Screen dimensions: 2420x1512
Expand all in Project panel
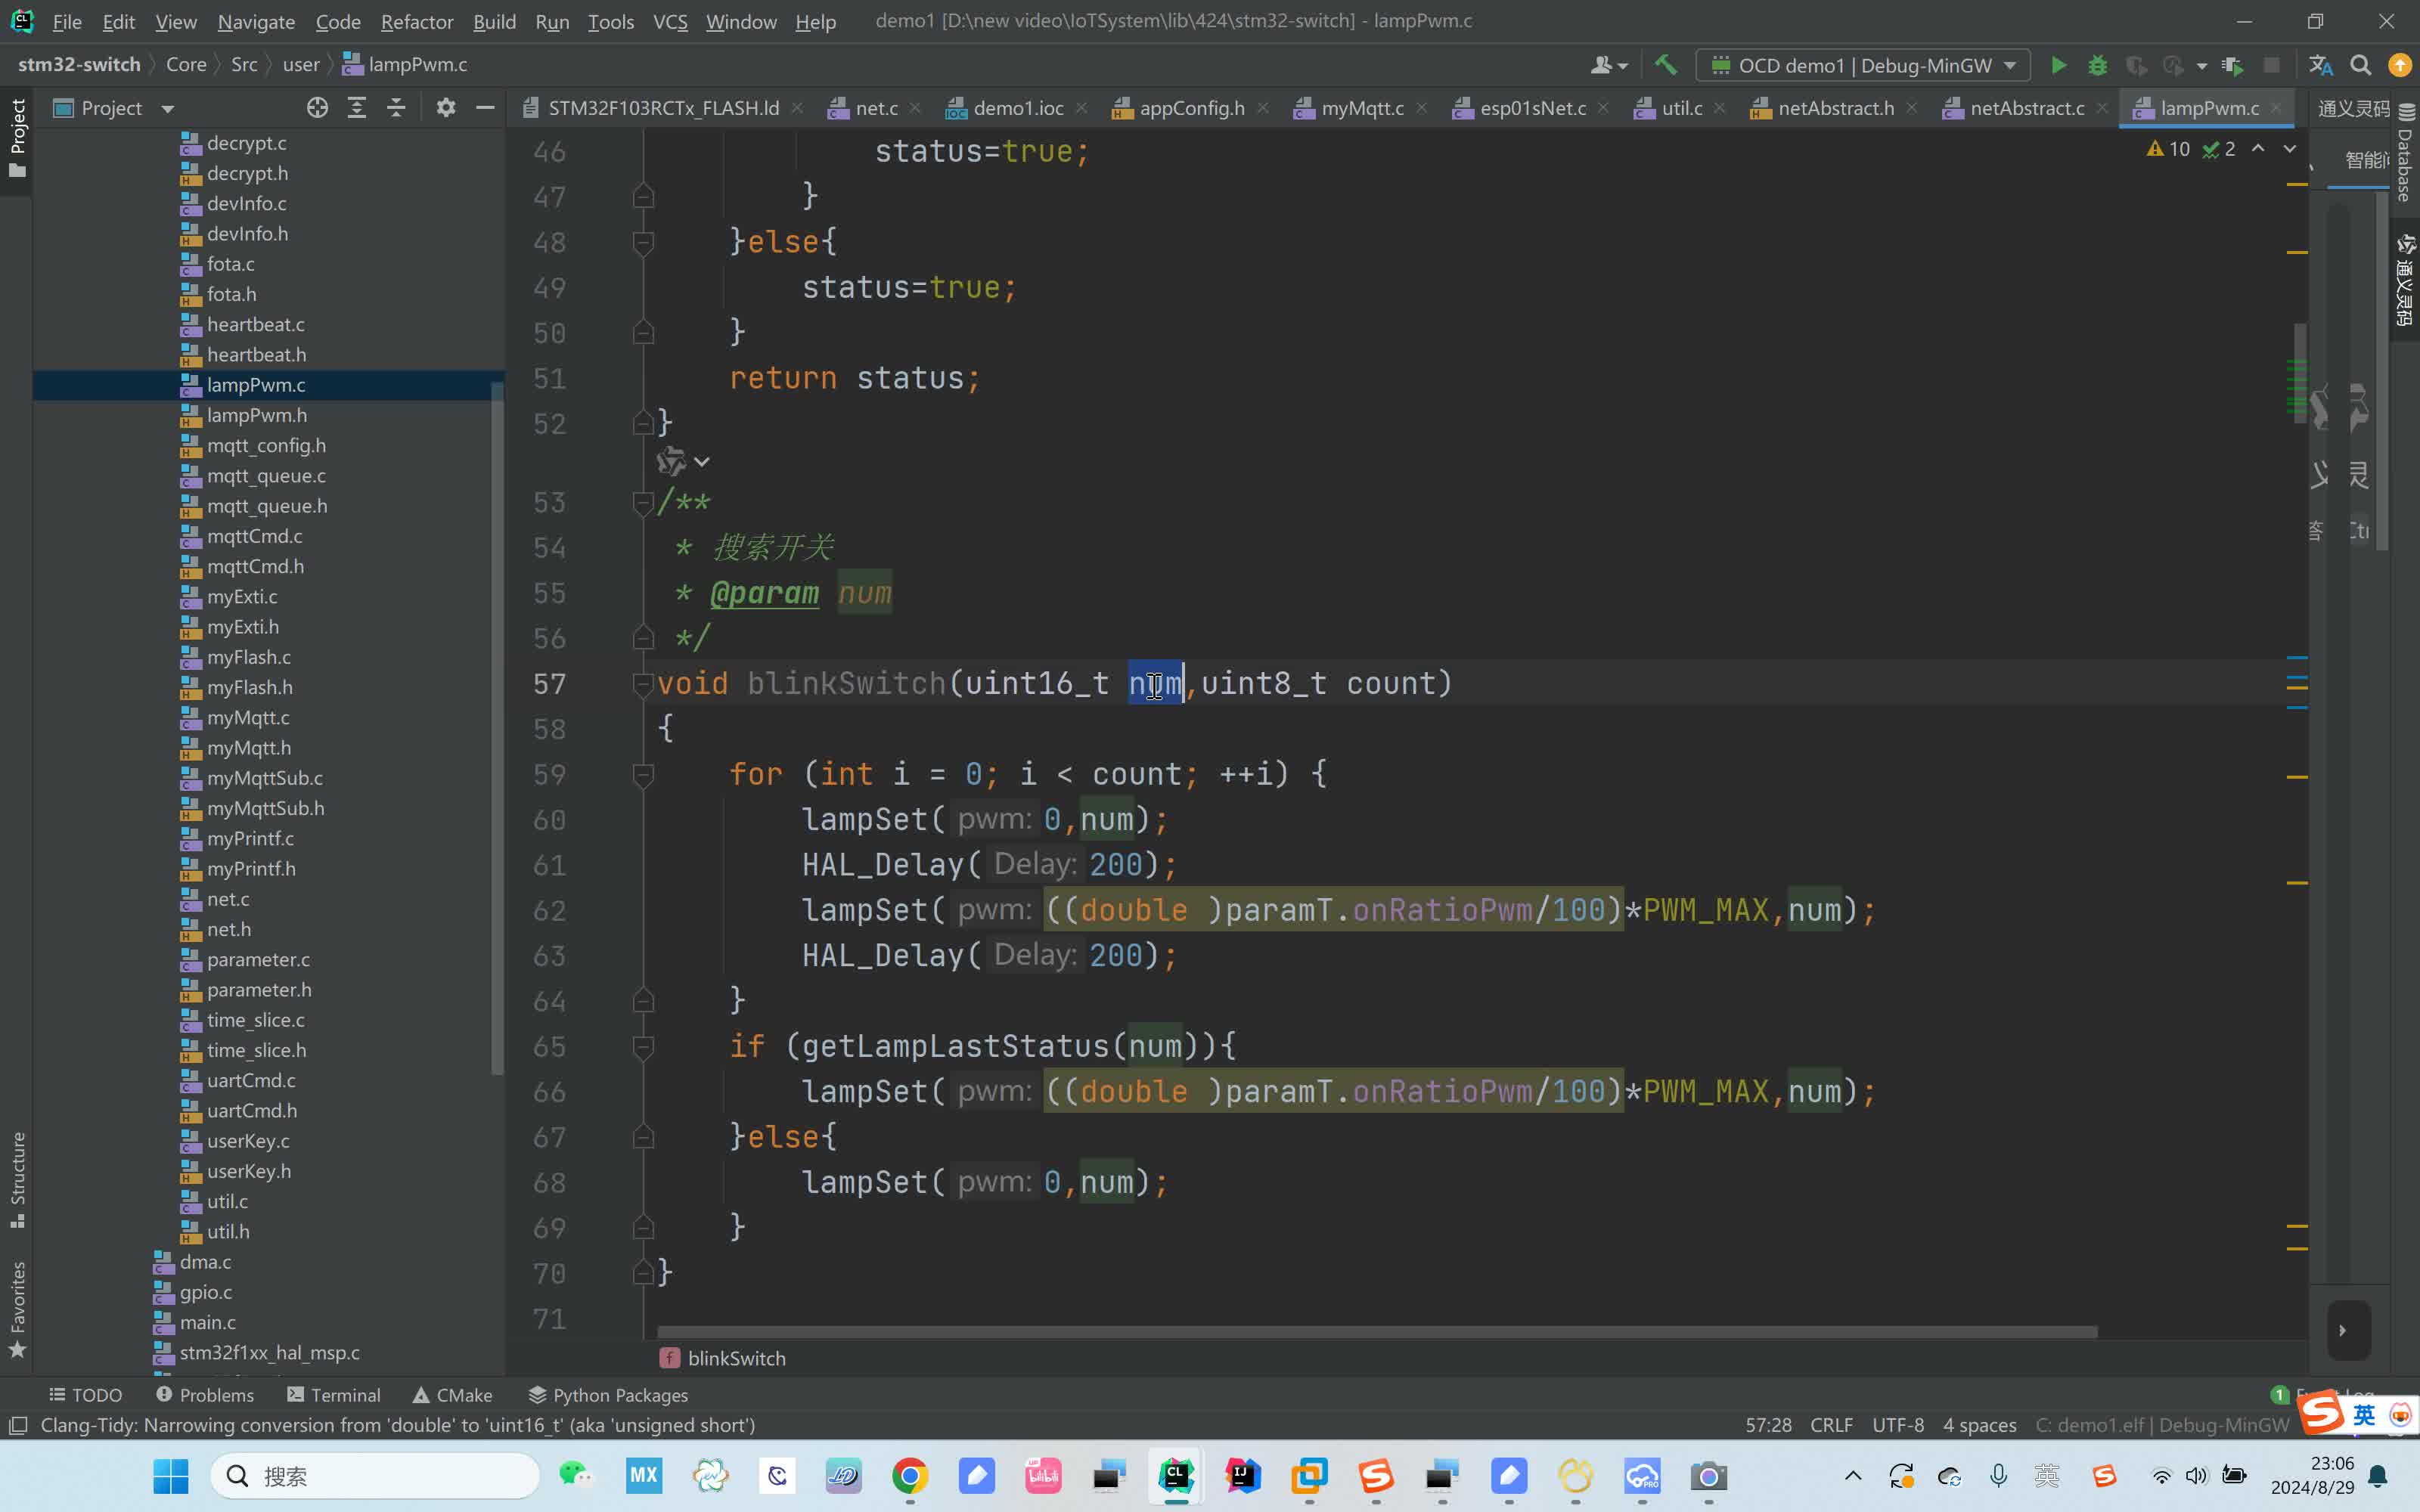tap(357, 108)
